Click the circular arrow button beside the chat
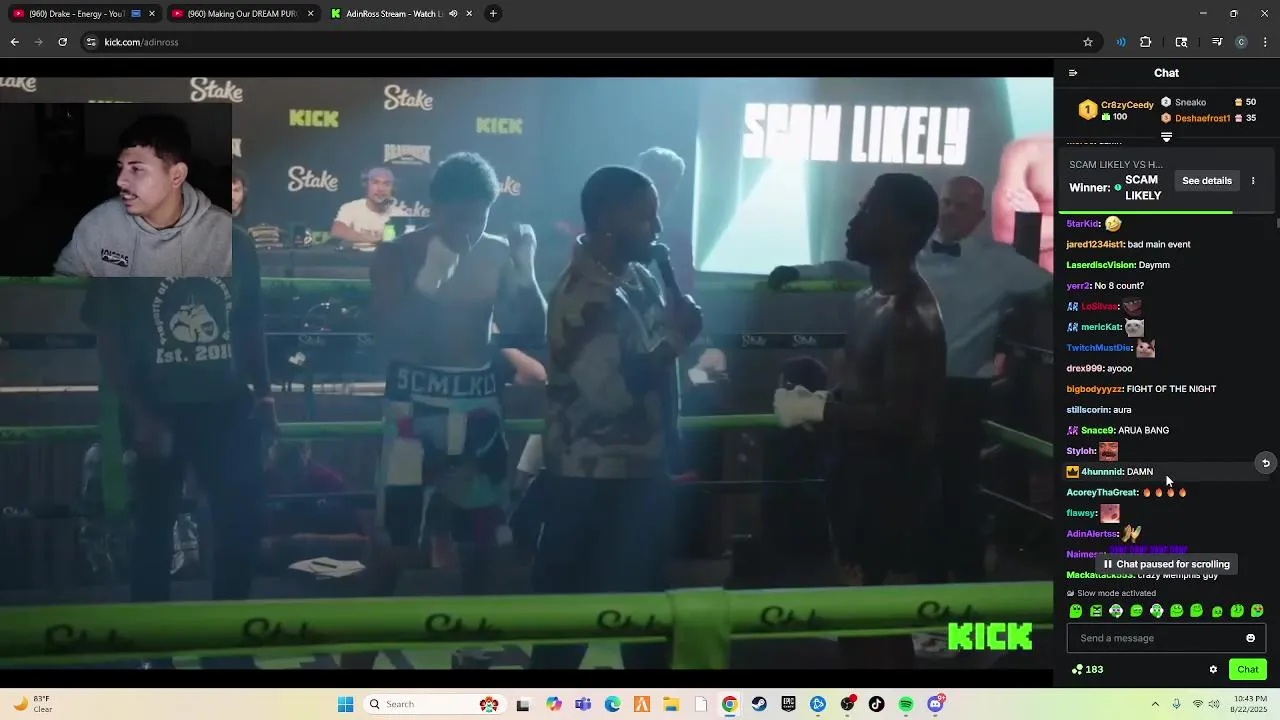 coord(1265,463)
